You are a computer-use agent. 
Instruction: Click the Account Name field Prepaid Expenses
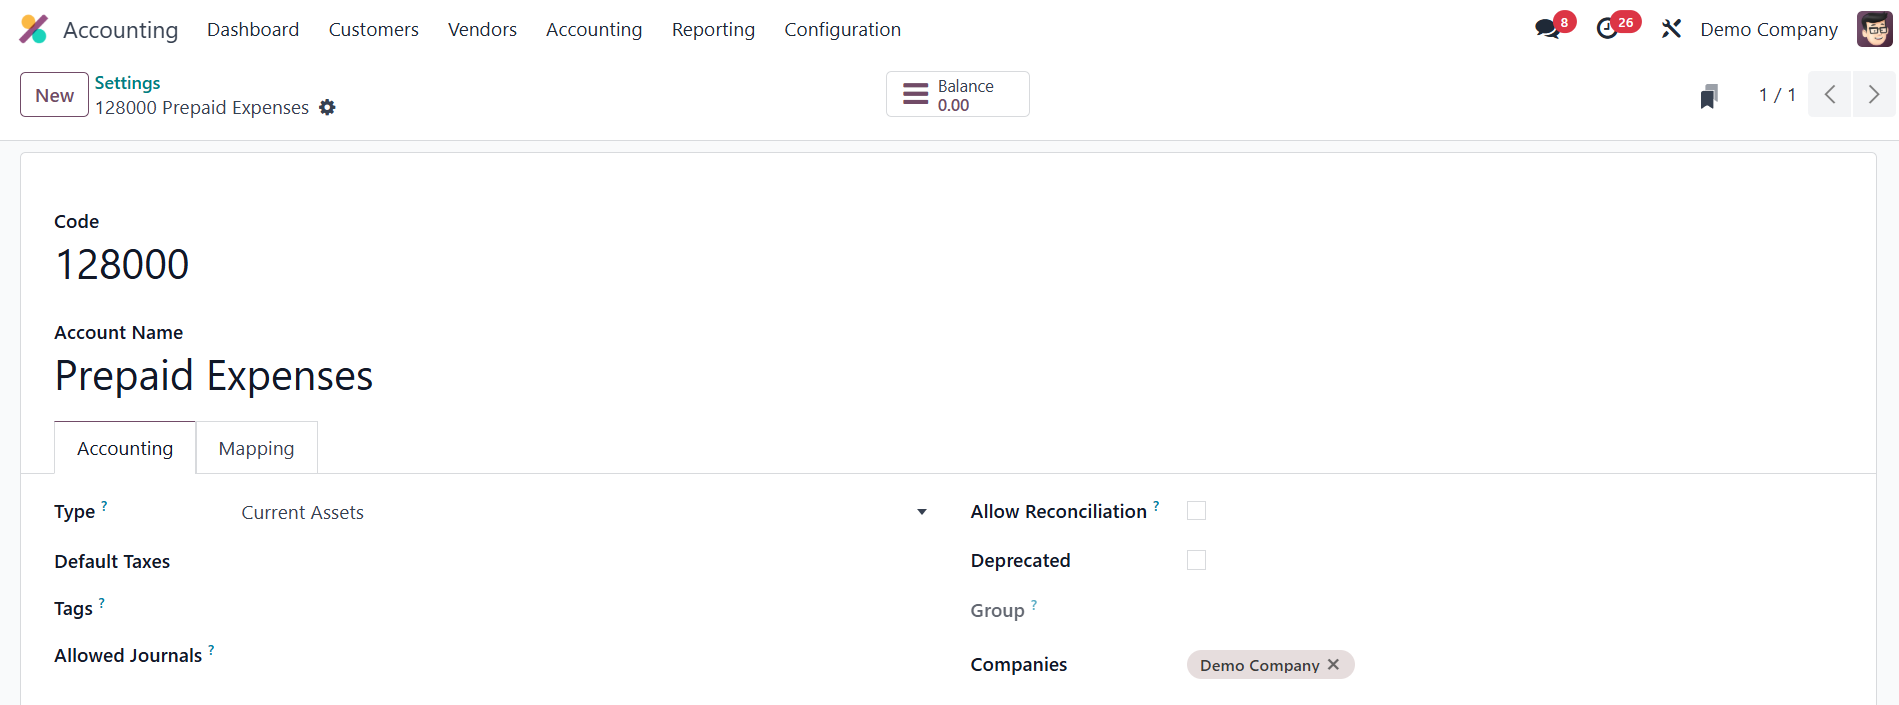coord(214,376)
